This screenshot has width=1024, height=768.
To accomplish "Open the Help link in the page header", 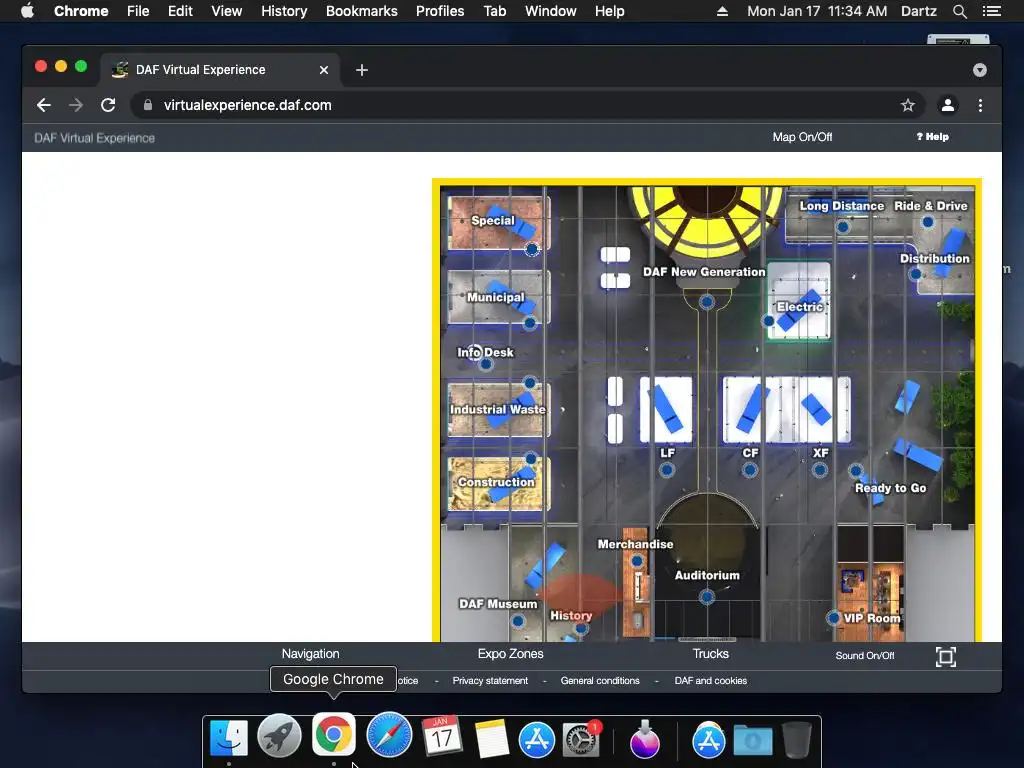I will tap(933, 136).
